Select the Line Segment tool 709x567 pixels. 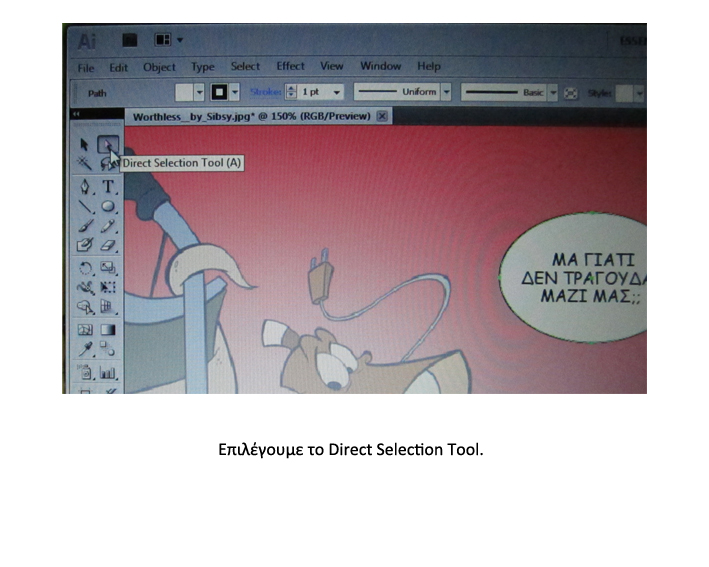85,207
